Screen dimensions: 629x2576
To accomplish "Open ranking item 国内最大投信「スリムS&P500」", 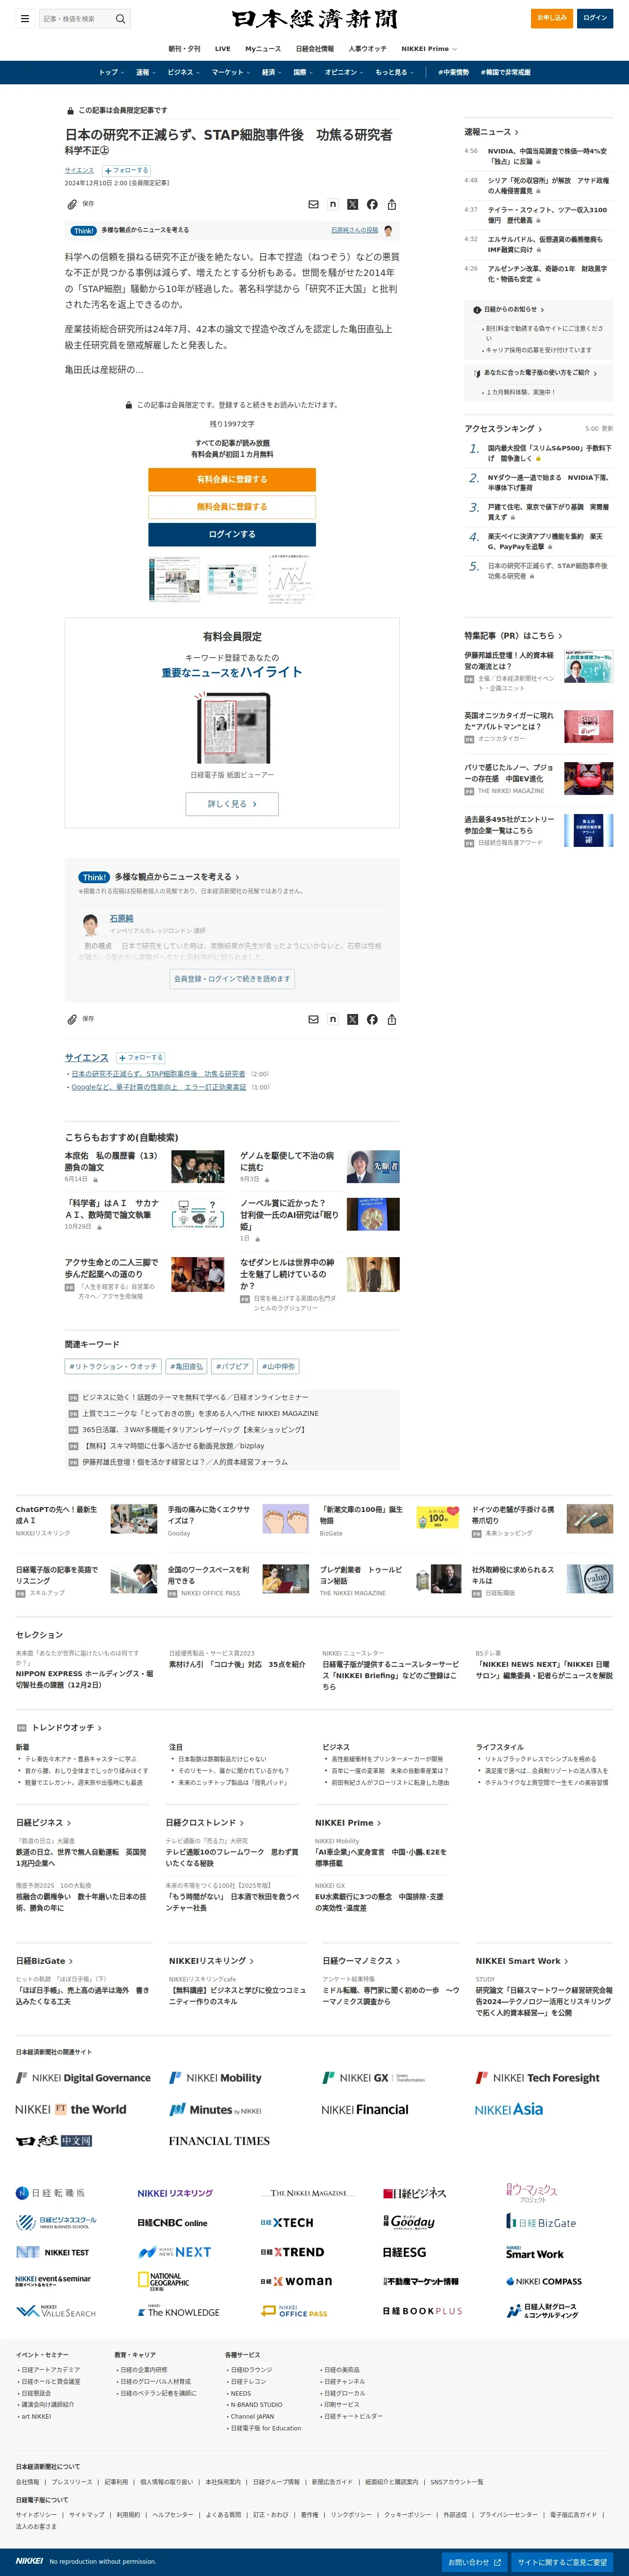I will [549, 453].
